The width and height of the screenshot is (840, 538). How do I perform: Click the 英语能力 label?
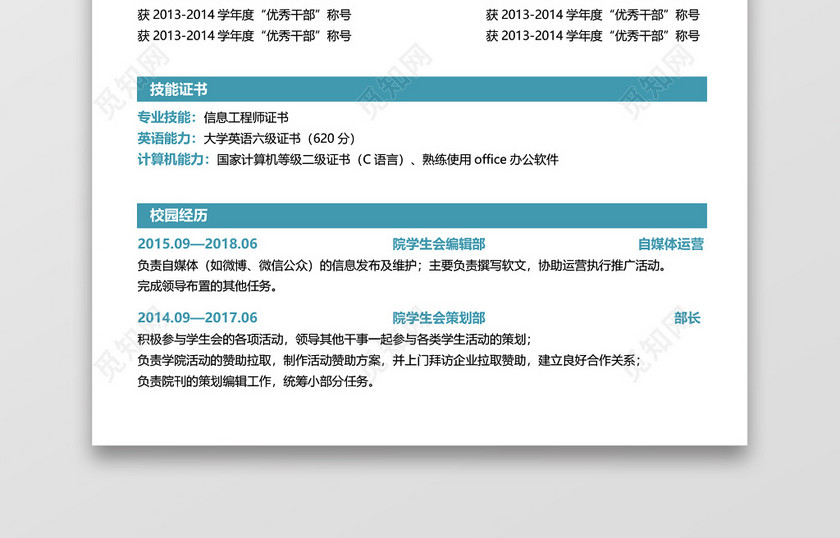[x=167, y=138]
